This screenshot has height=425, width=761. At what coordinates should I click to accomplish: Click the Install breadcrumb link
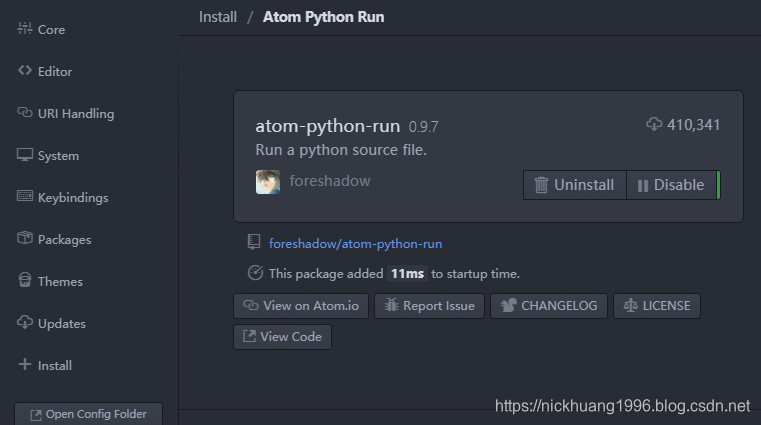[218, 17]
